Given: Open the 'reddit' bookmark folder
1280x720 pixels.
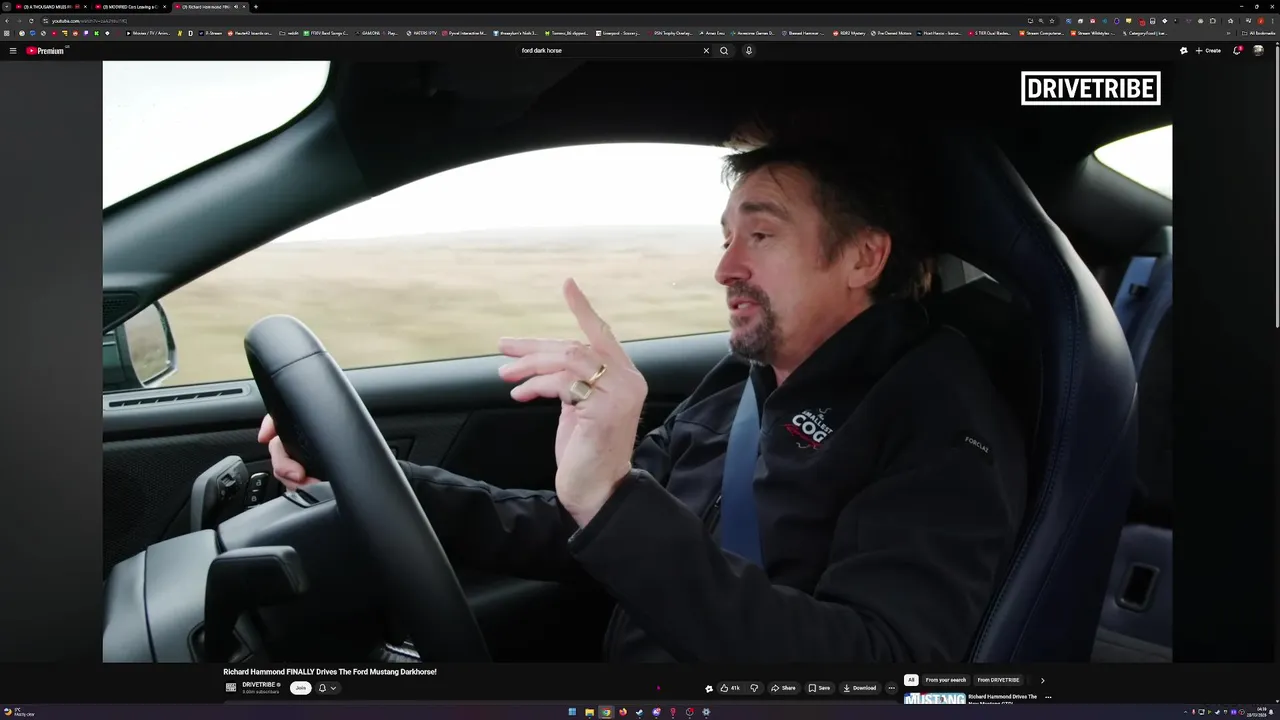Looking at the screenshot, I should [289, 33].
